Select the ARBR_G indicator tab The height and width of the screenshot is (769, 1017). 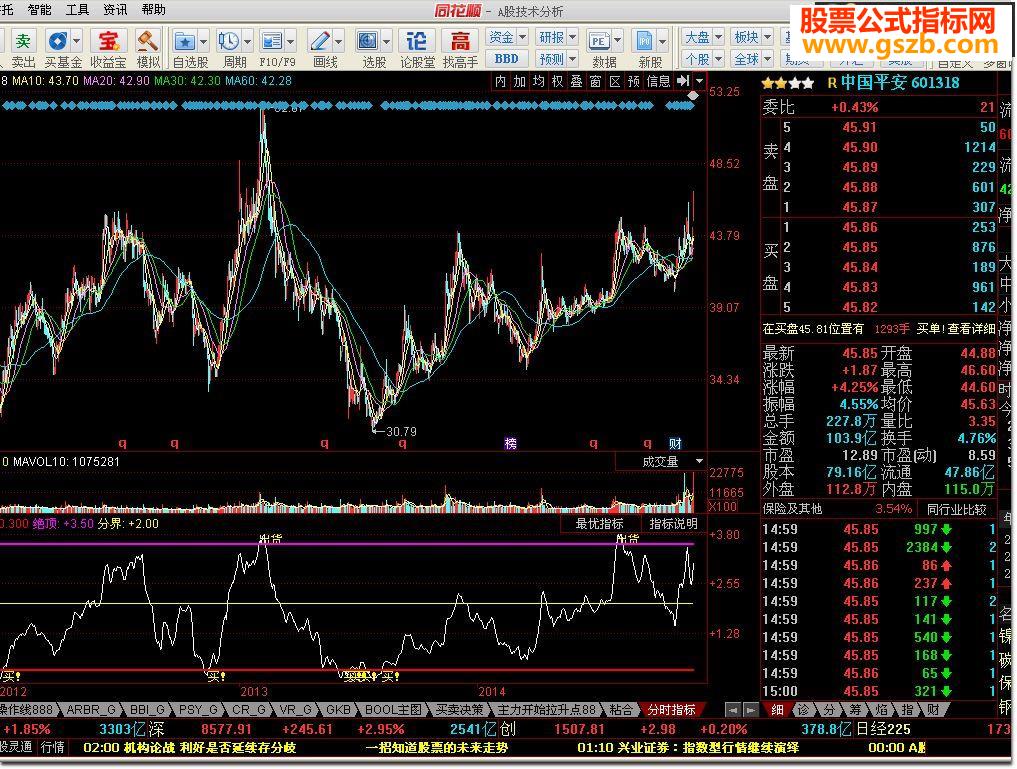91,710
